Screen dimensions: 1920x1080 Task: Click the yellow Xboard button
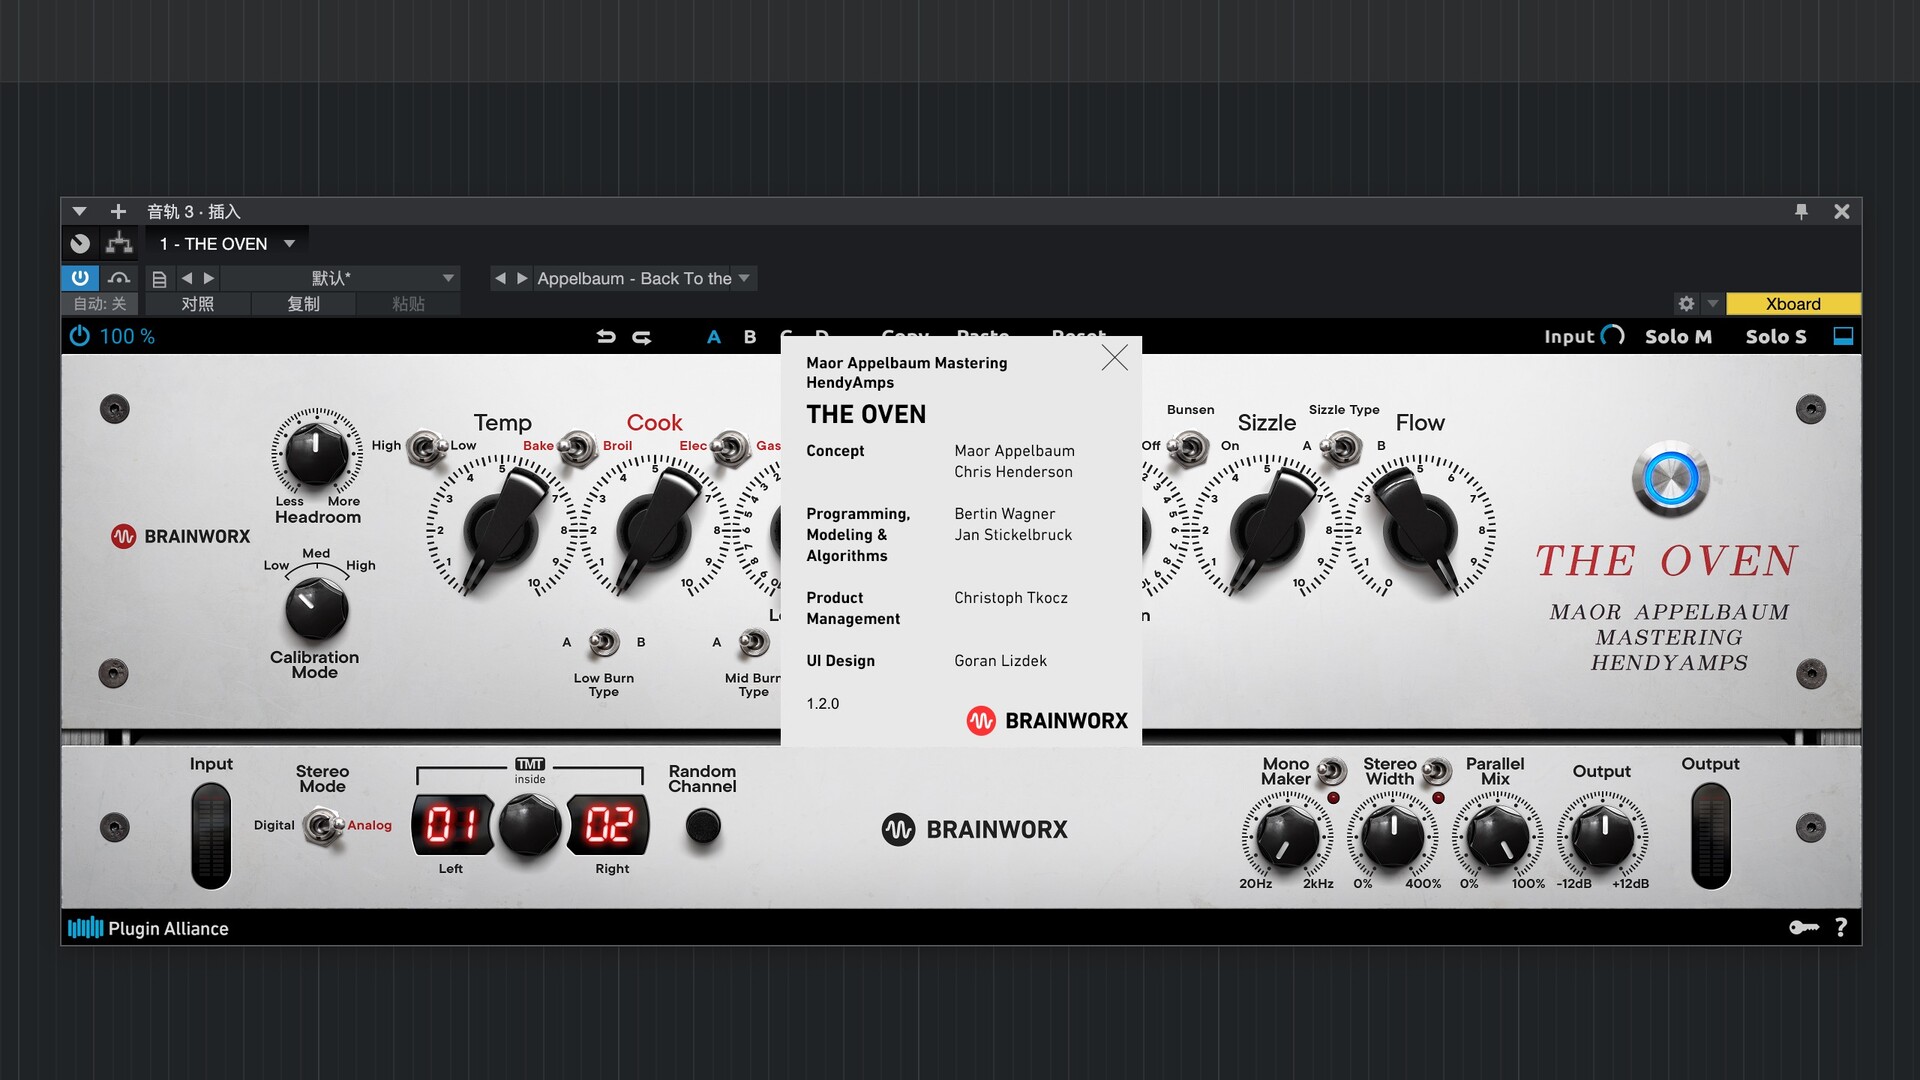coord(1793,304)
